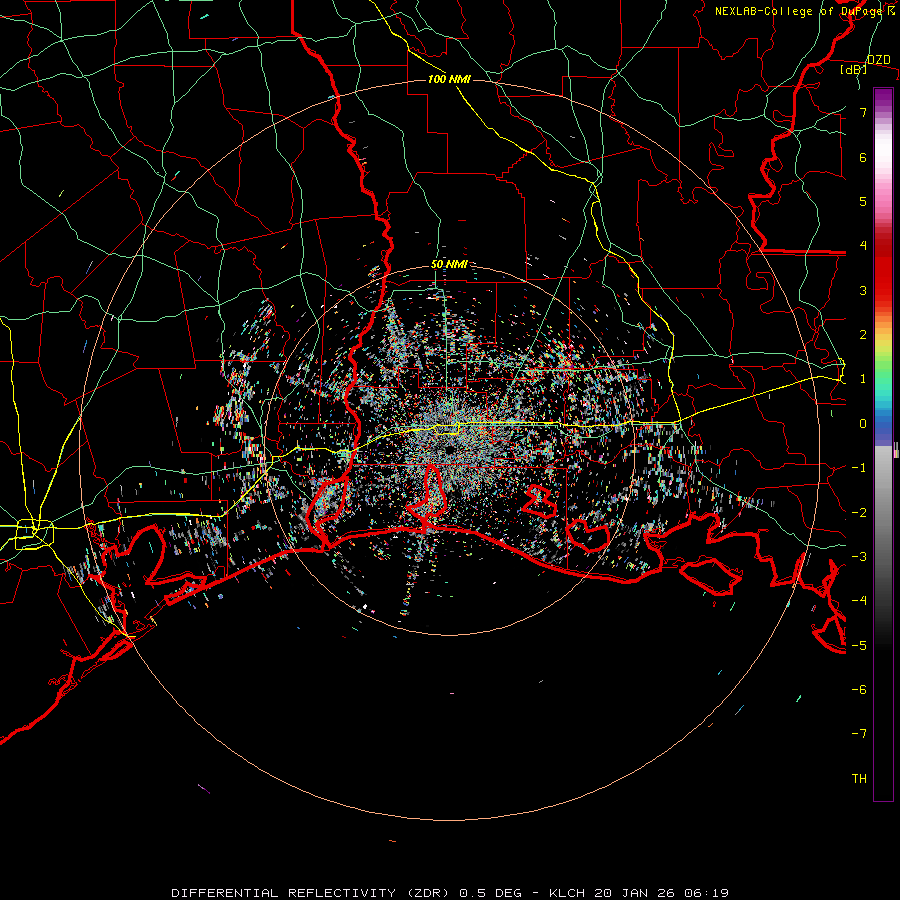Click the ZDR color scale bar
The image size is (900, 900).
click(x=883, y=444)
